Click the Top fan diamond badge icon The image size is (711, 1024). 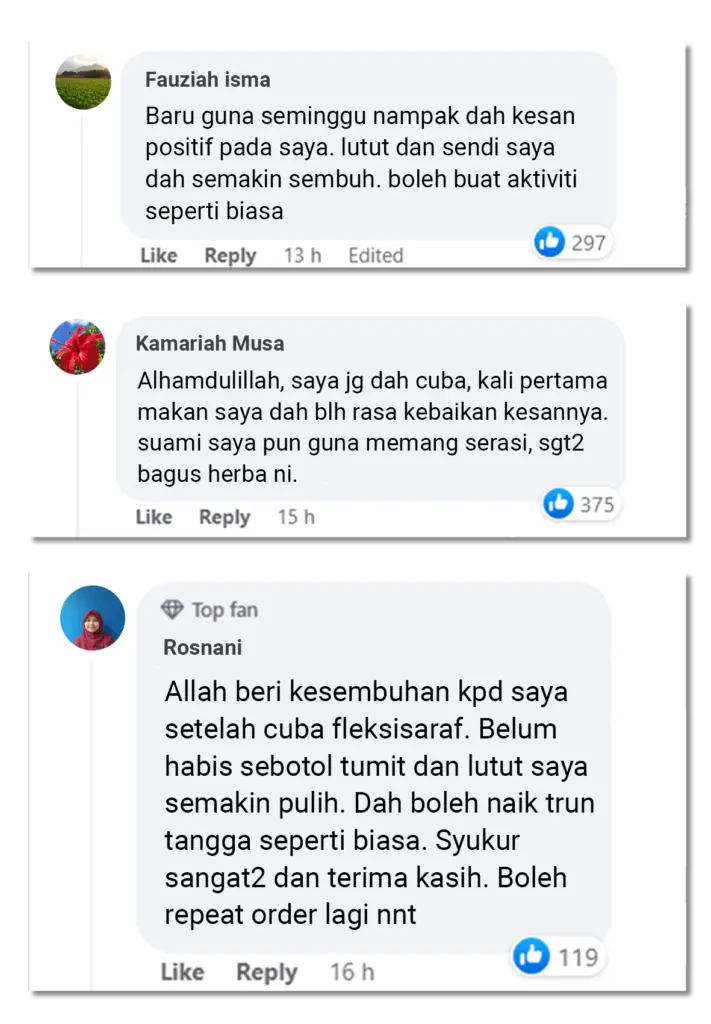point(172,609)
